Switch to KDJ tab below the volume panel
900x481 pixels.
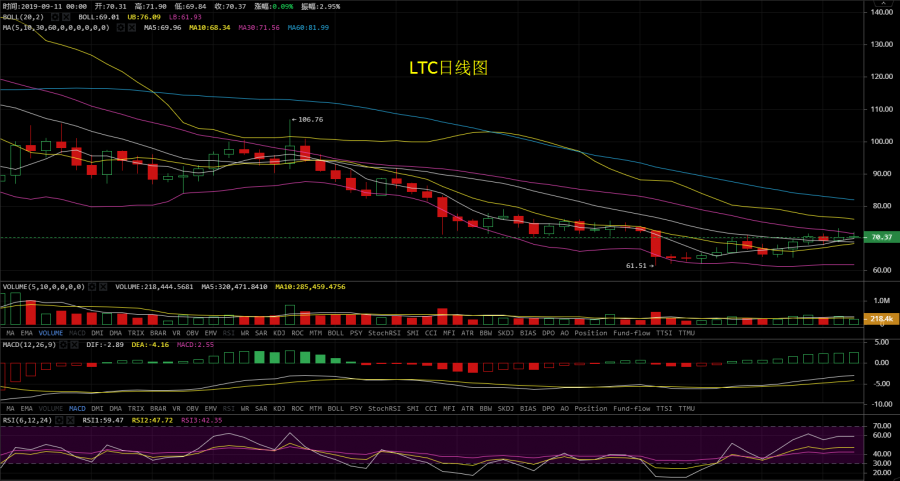click(279, 332)
